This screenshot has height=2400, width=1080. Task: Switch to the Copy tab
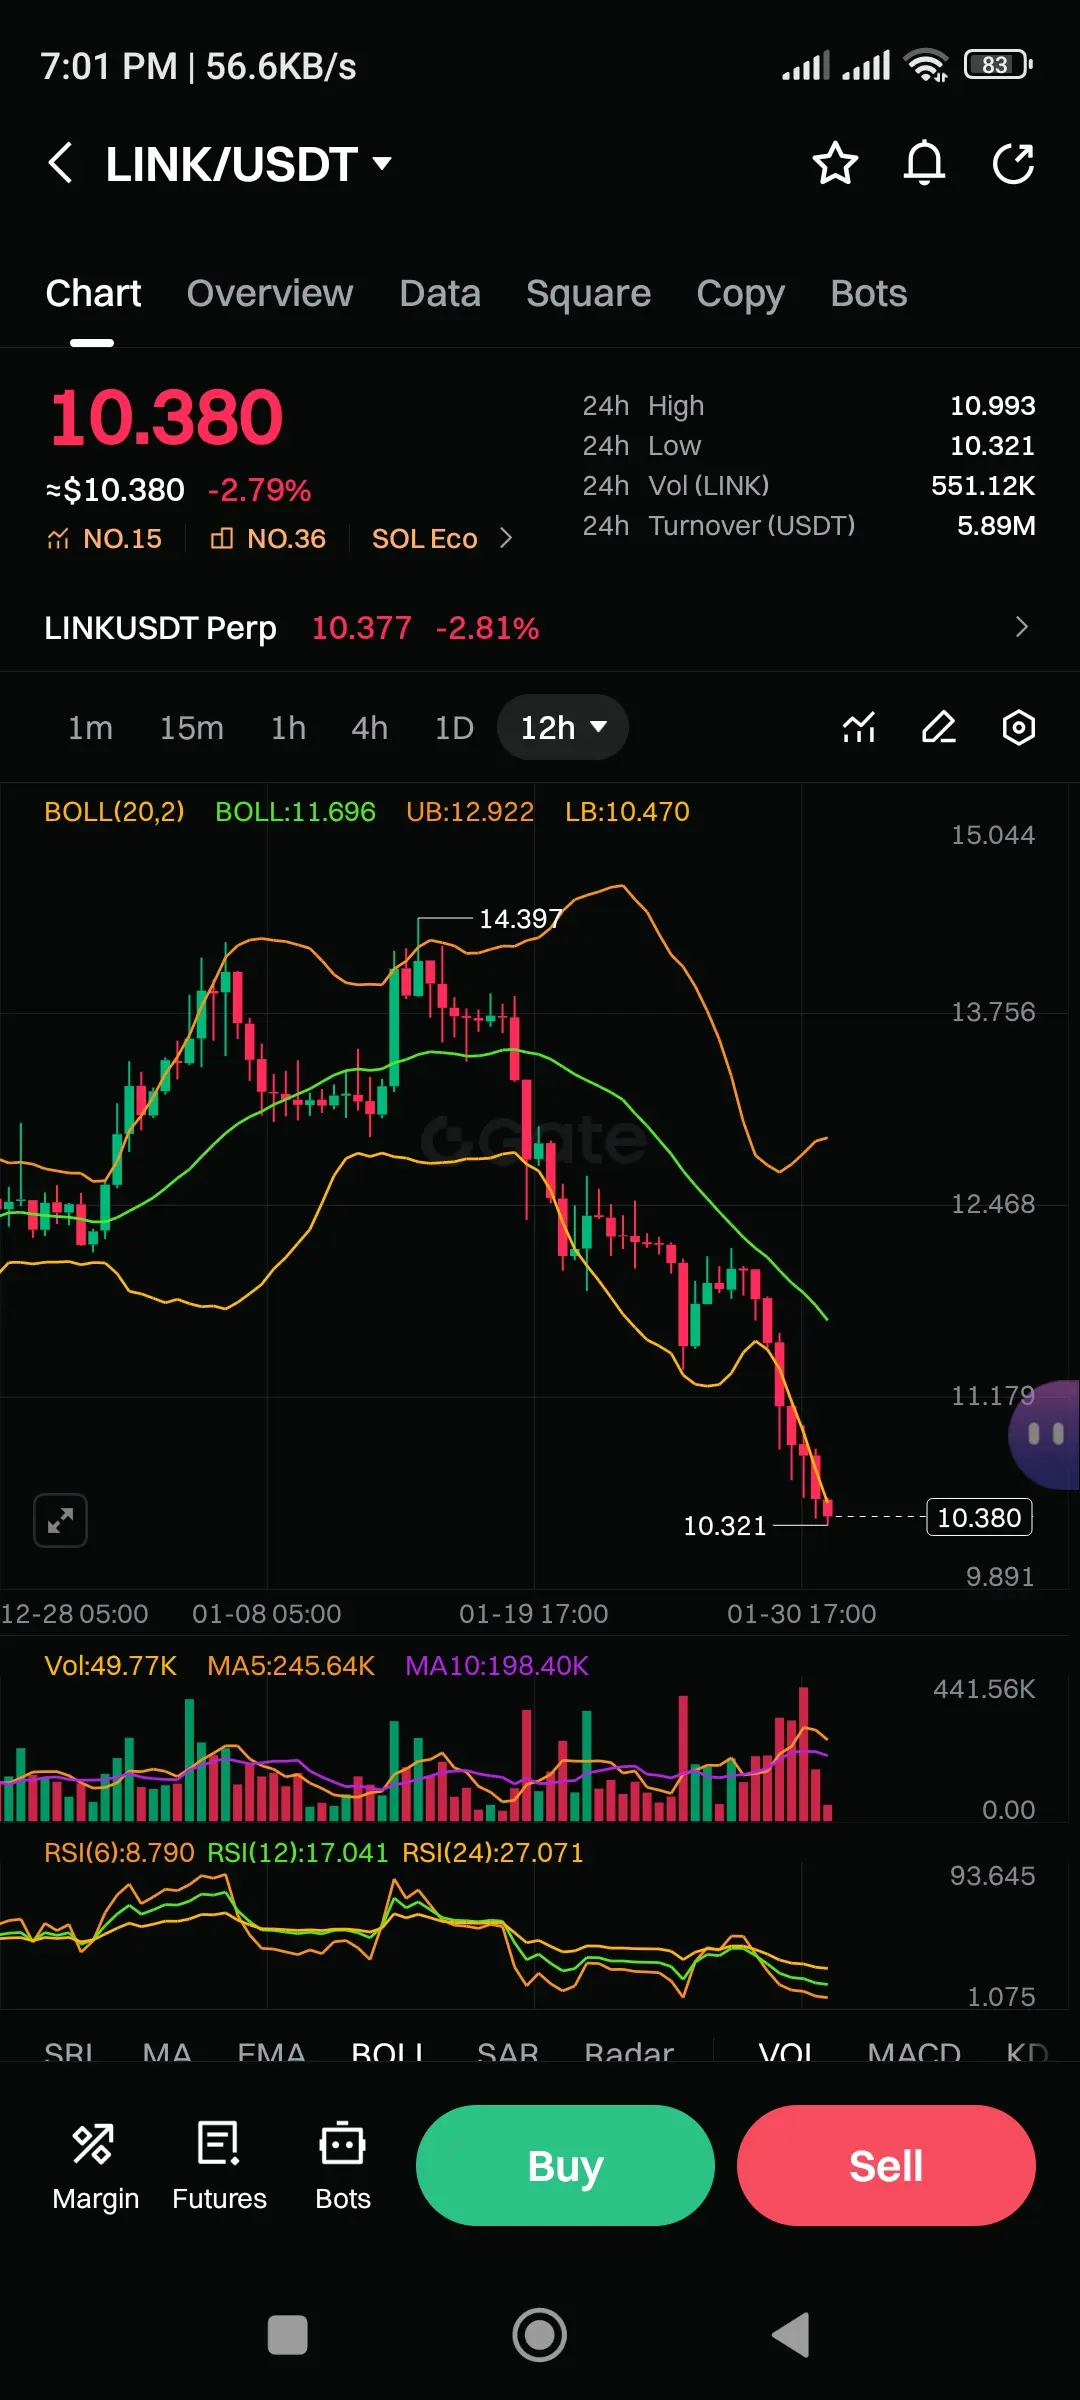pos(741,294)
